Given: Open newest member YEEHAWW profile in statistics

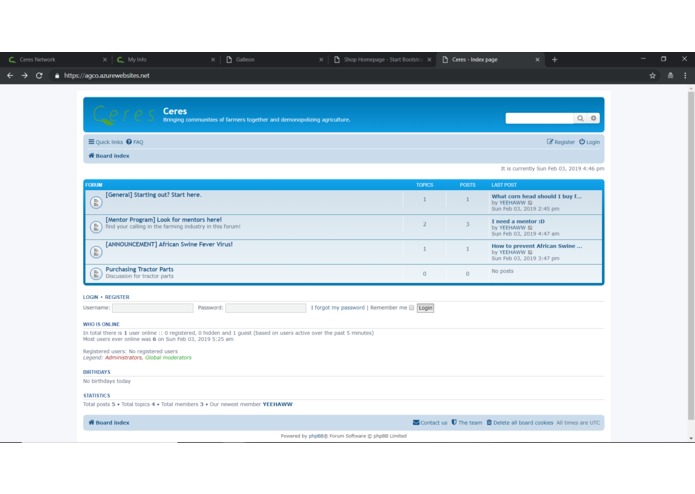Looking at the screenshot, I should pos(277,404).
